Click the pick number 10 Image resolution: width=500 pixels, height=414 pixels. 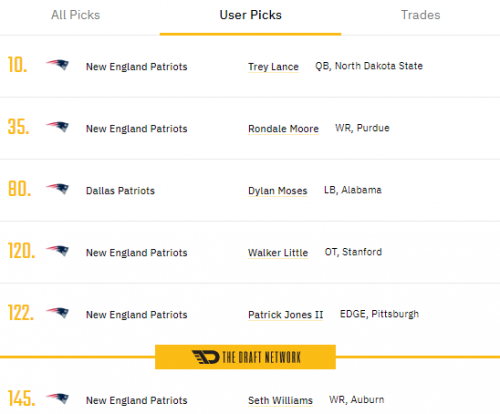[17, 65]
